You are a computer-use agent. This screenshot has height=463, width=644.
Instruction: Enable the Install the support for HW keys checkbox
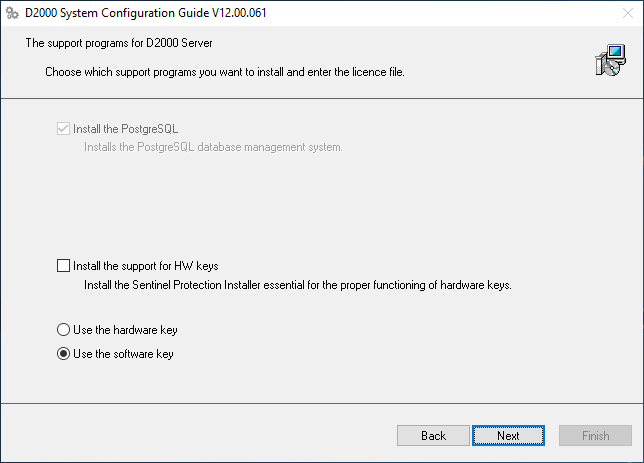64,266
